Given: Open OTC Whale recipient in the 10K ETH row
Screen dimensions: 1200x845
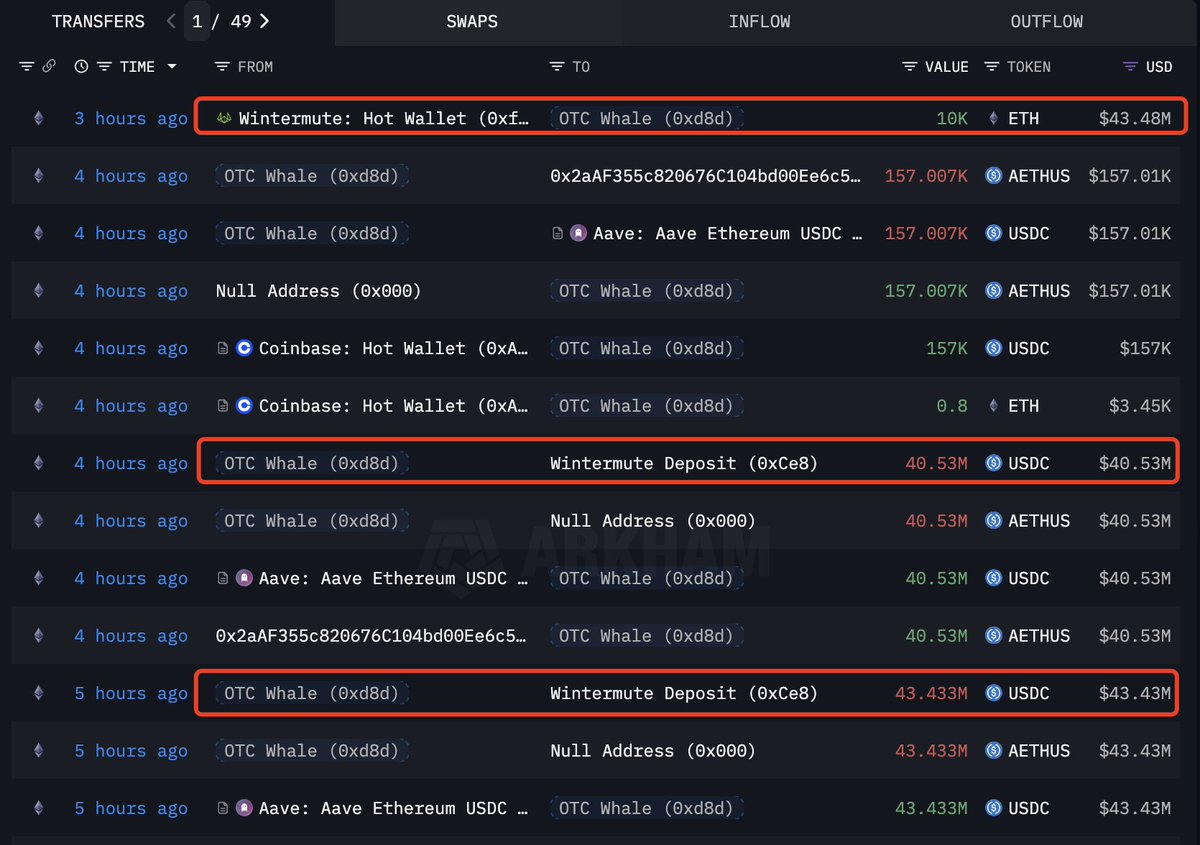Looking at the screenshot, I should click(x=646, y=118).
